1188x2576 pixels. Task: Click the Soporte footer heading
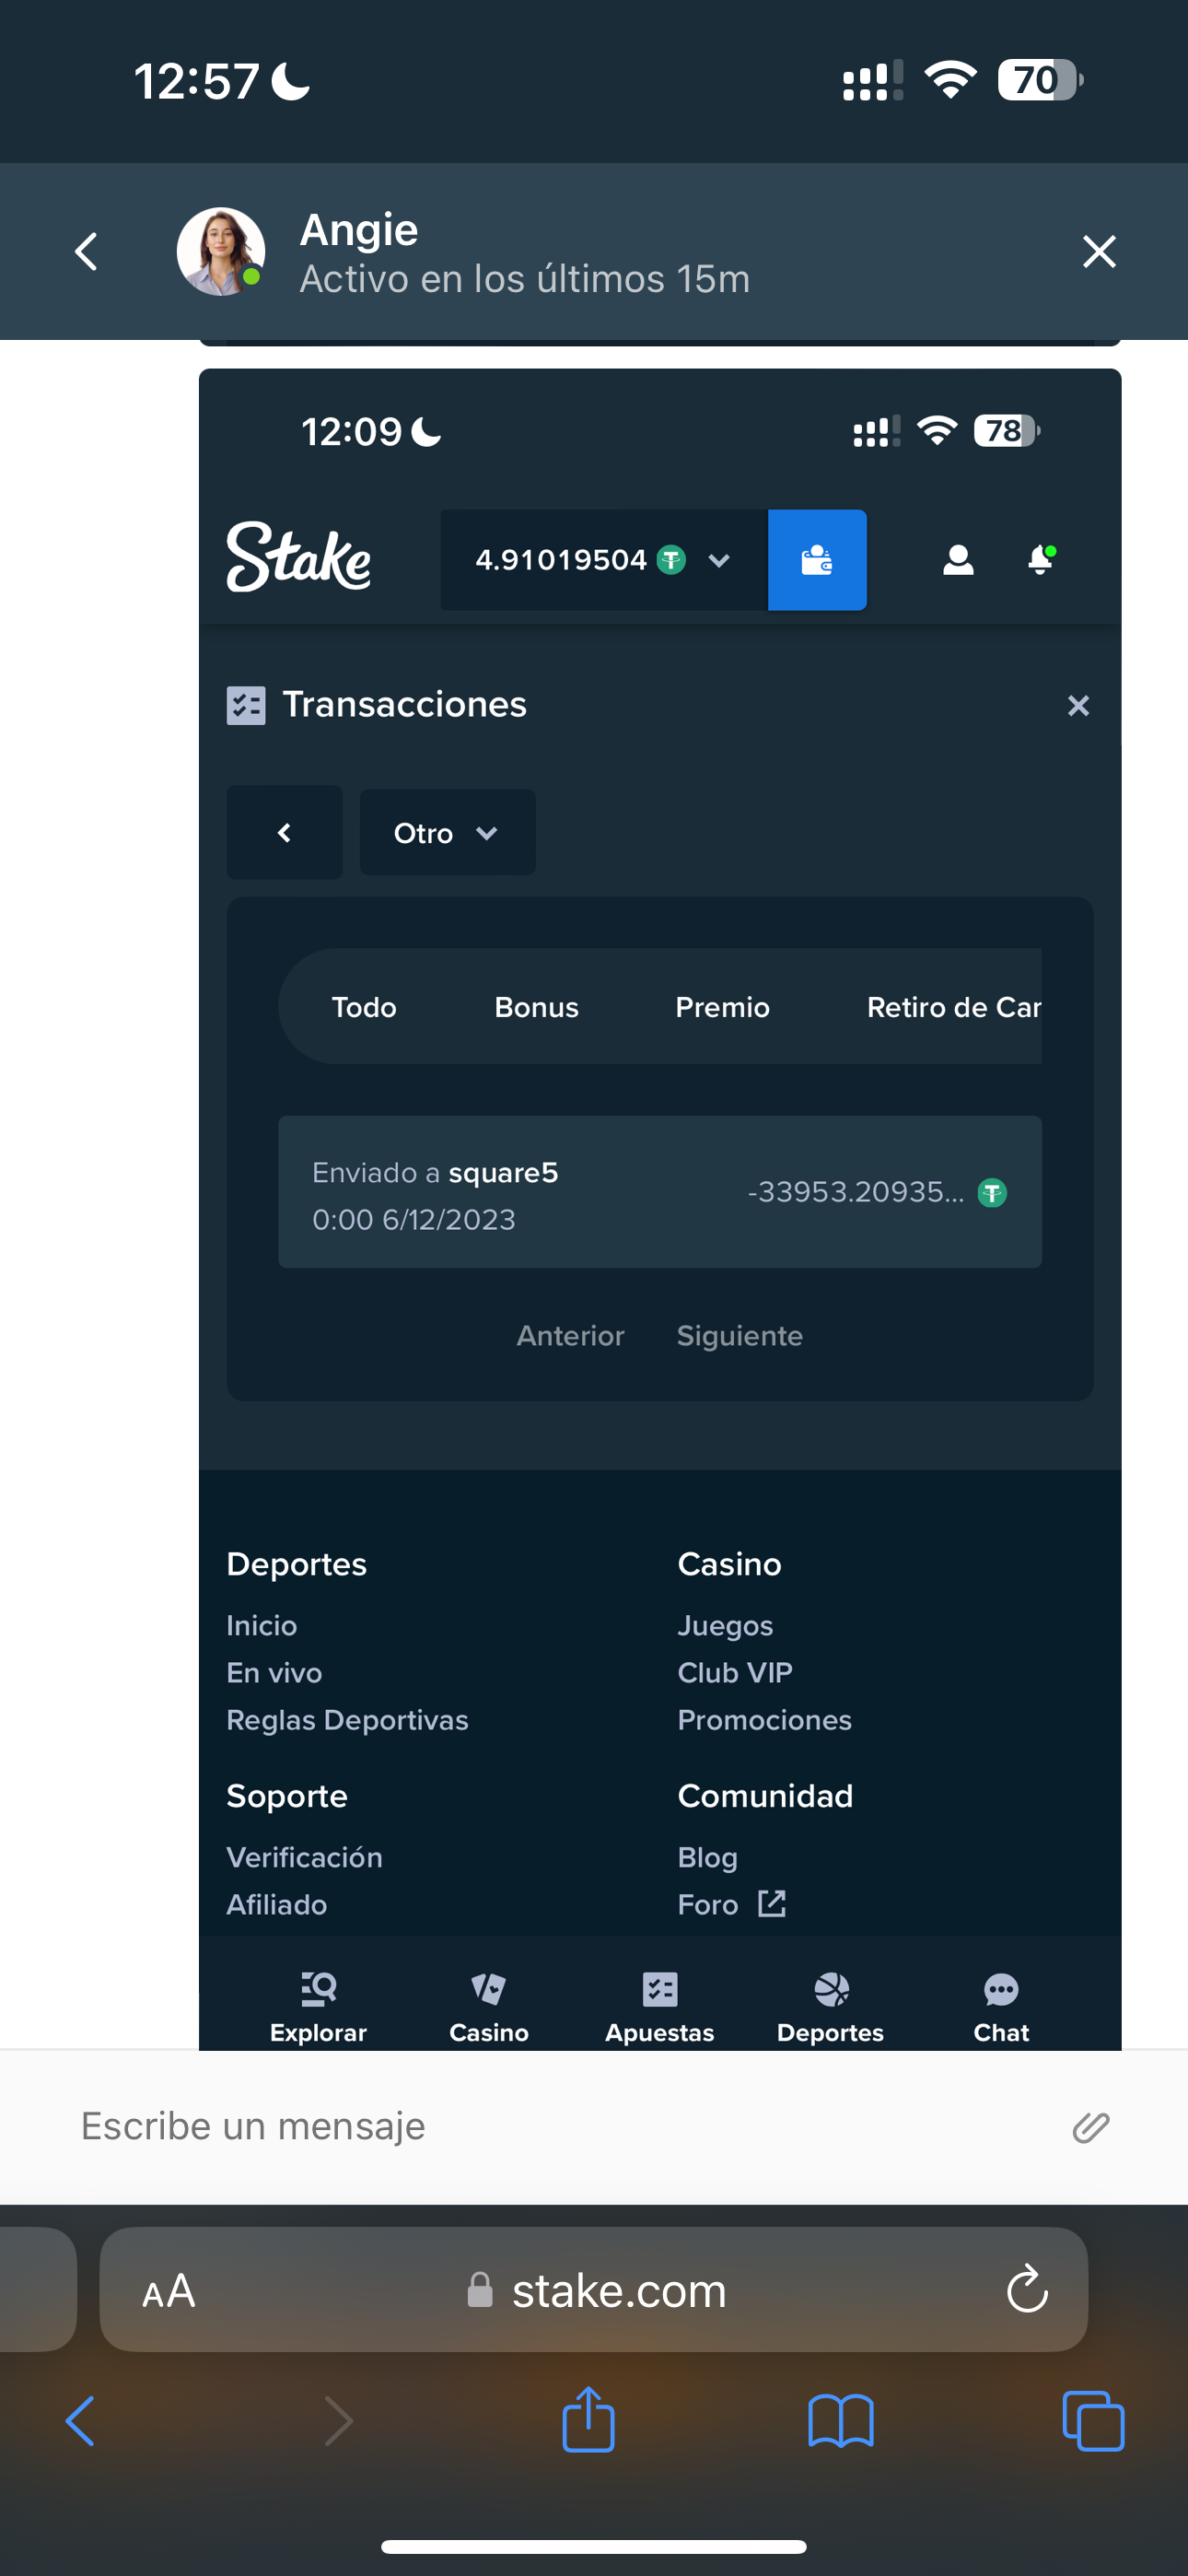[287, 1796]
